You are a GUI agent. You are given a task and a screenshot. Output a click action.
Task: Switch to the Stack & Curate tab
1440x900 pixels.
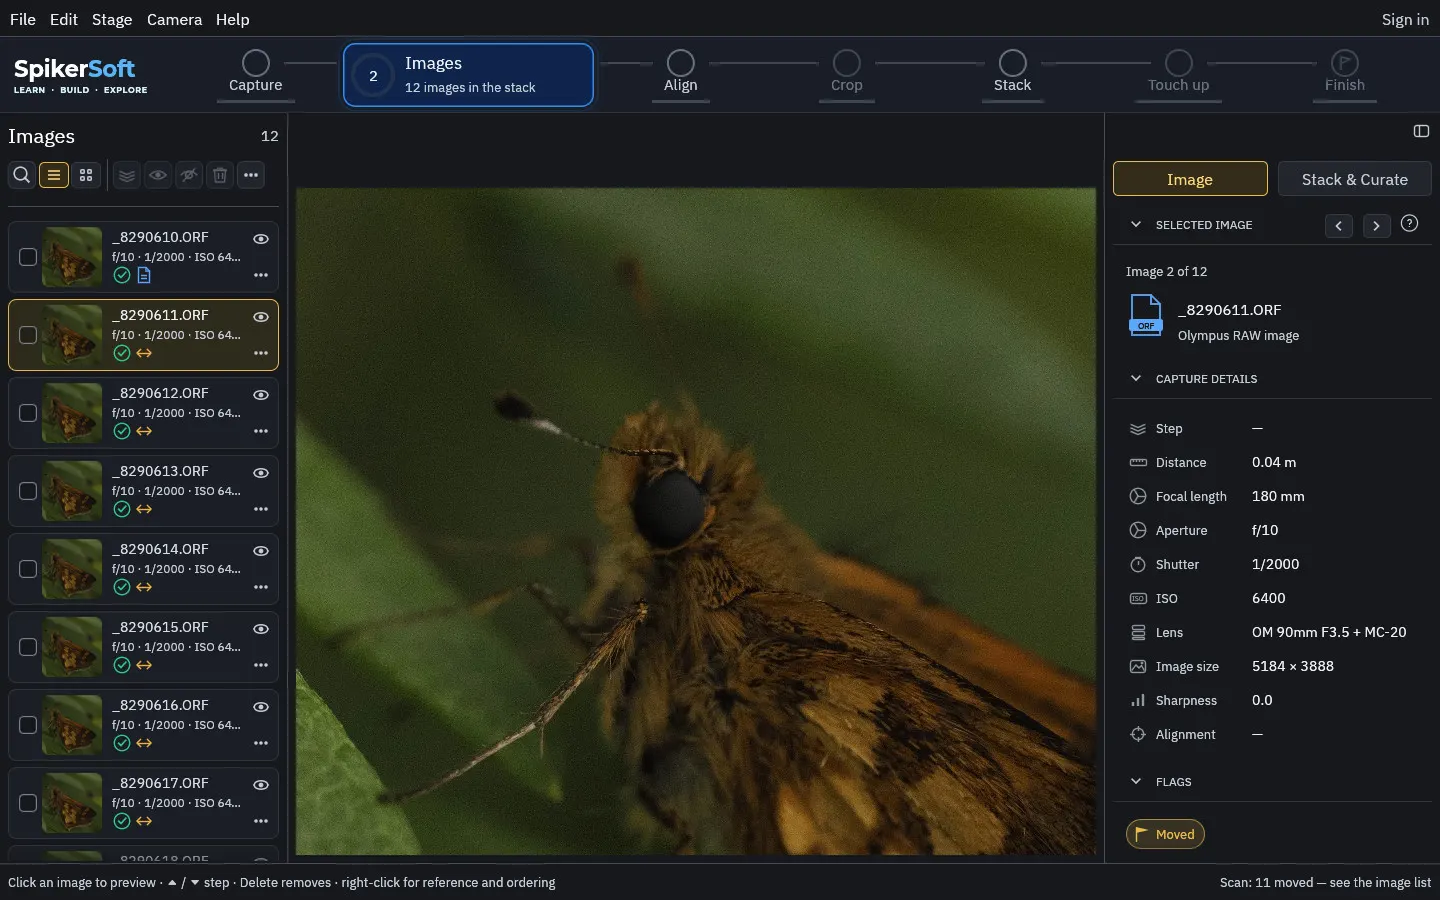tap(1354, 179)
